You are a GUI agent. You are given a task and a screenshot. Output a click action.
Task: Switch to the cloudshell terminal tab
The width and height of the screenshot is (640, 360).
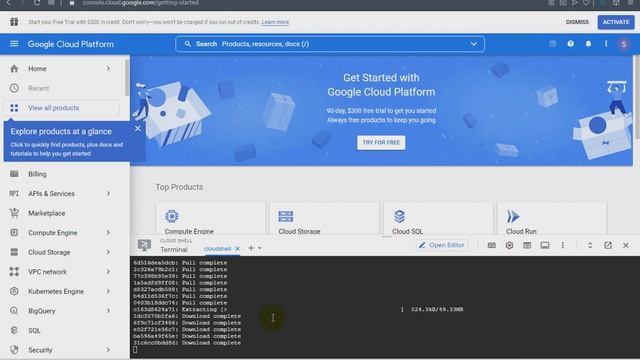pyautogui.click(x=217, y=249)
